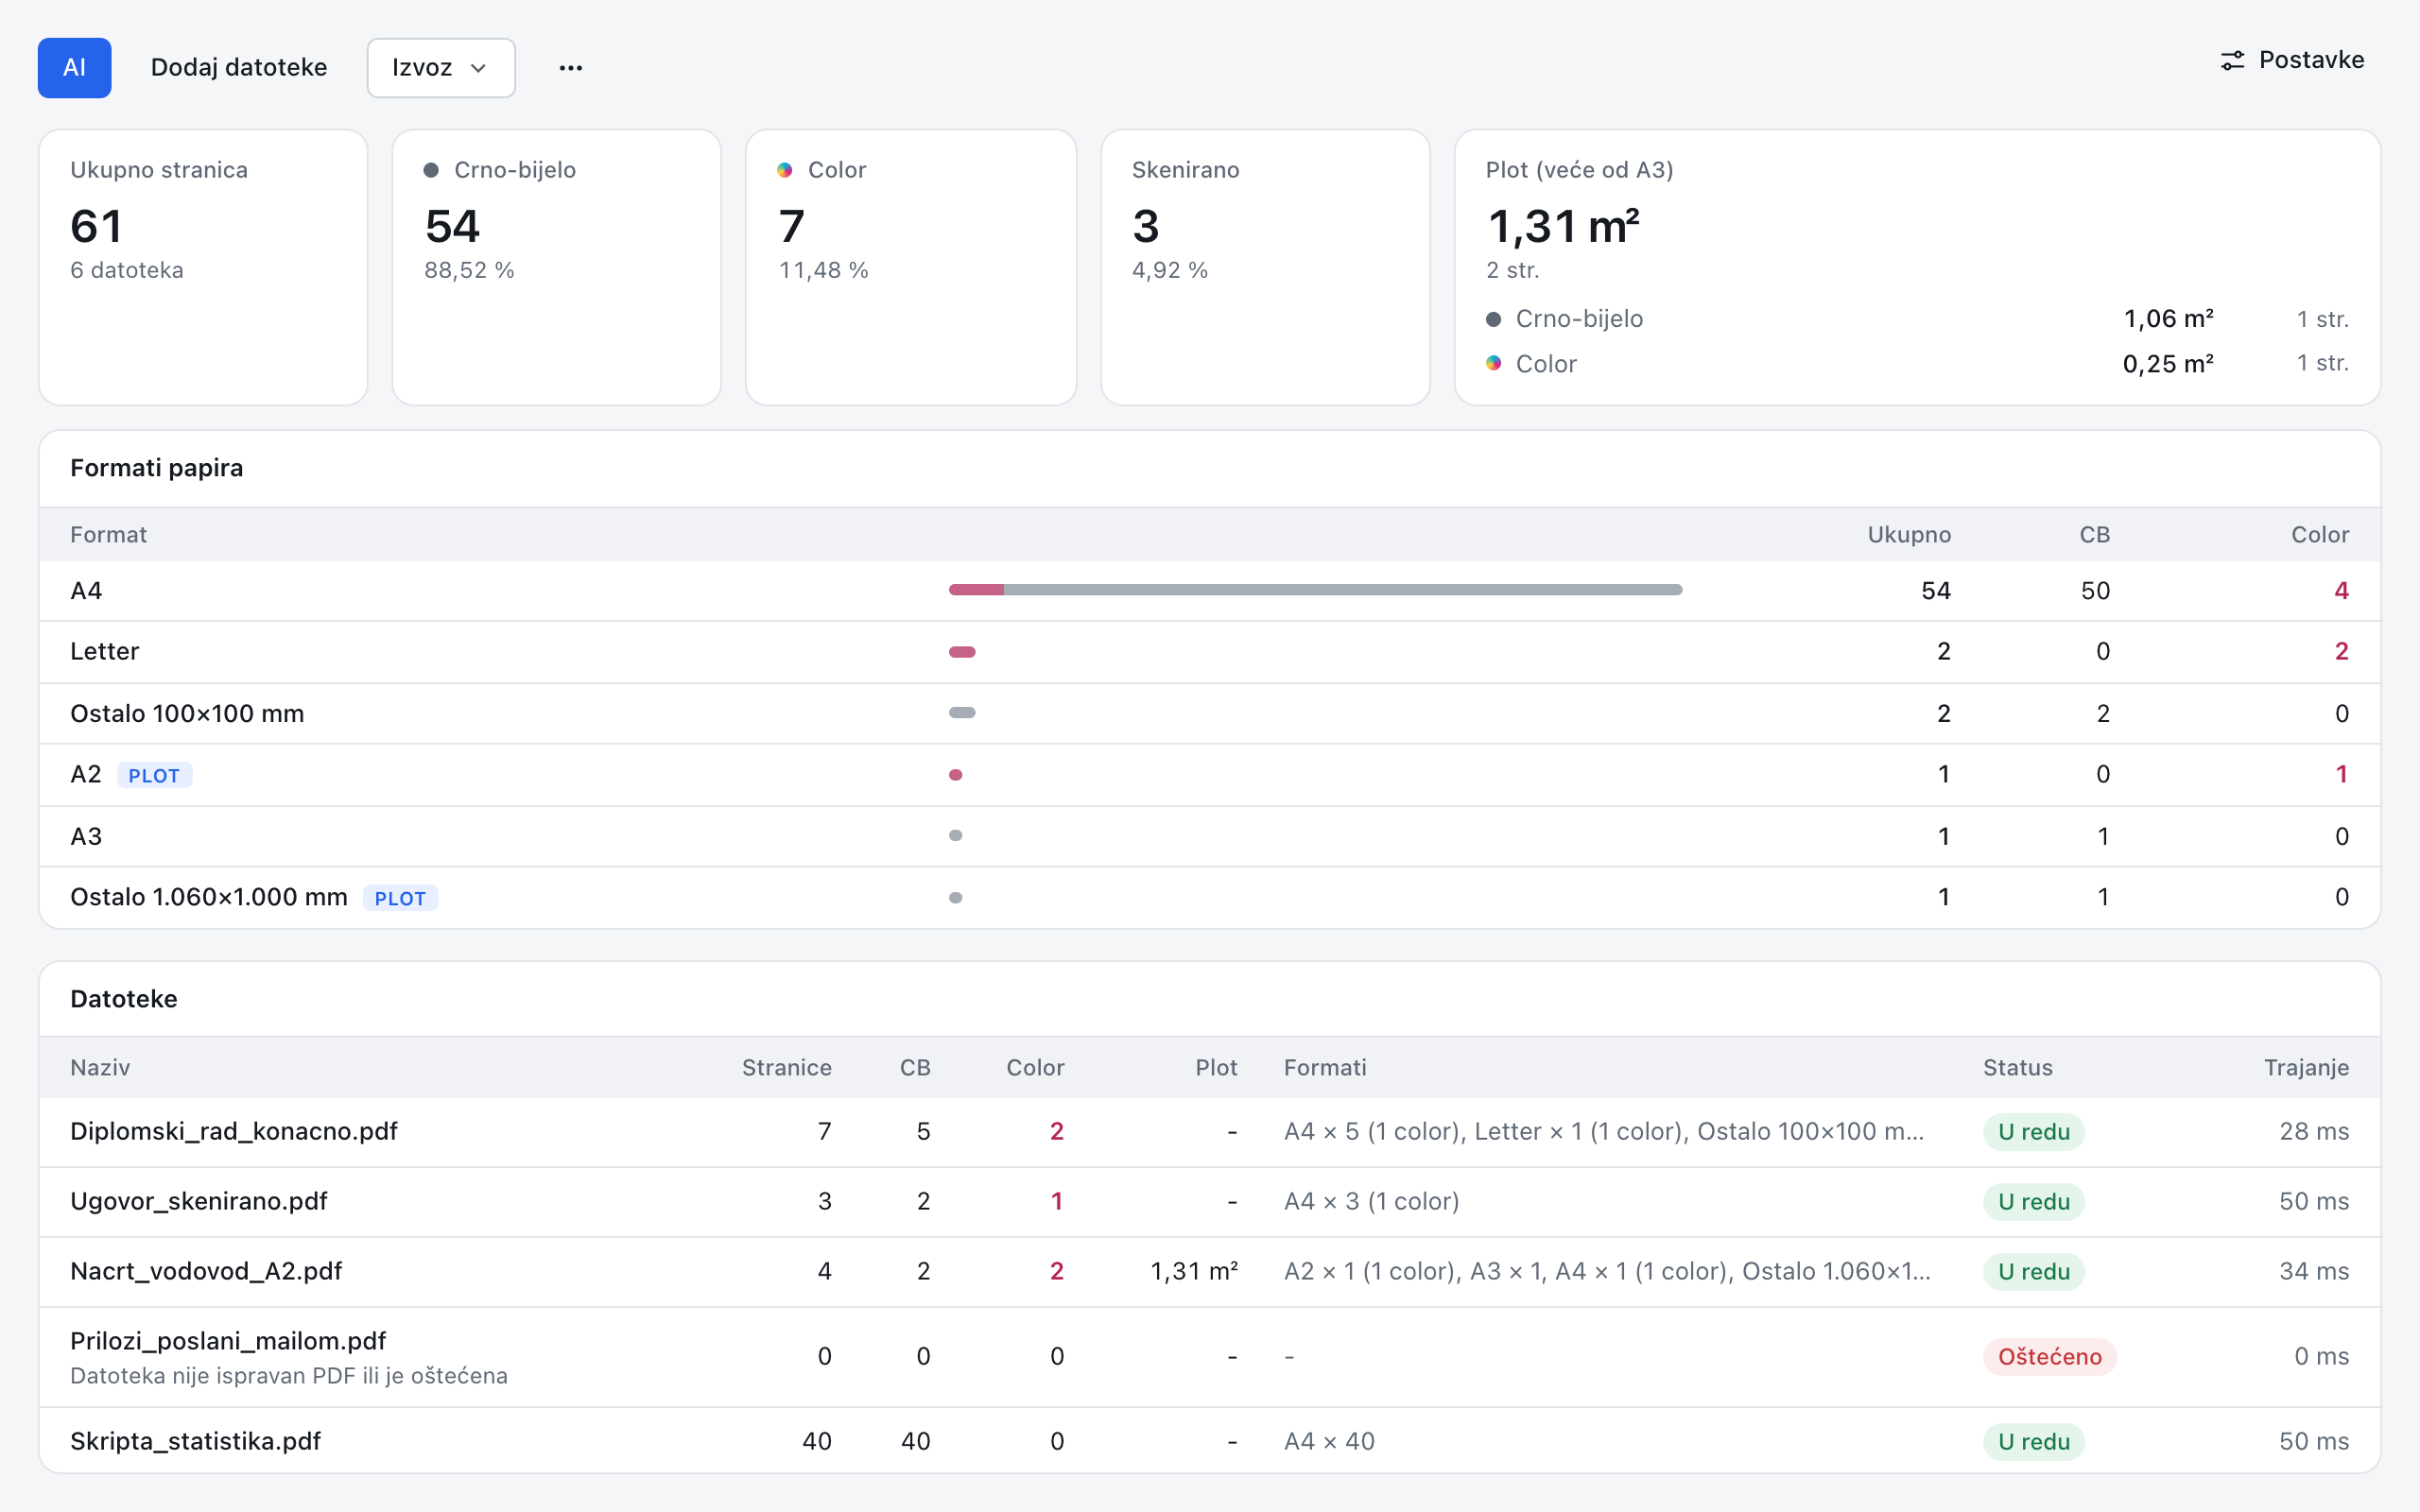The image size is (2420, 1512).
Task: Click the Oštećeno status badge
Action: pyautogui.click(x=2050, y=1356)
